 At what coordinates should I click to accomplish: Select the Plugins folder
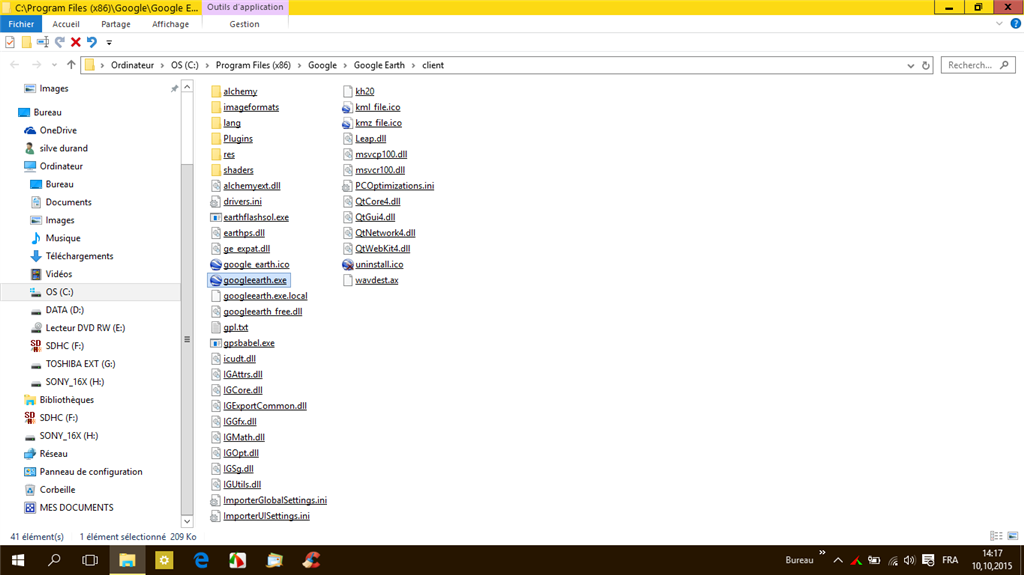(x=231, y=139)
